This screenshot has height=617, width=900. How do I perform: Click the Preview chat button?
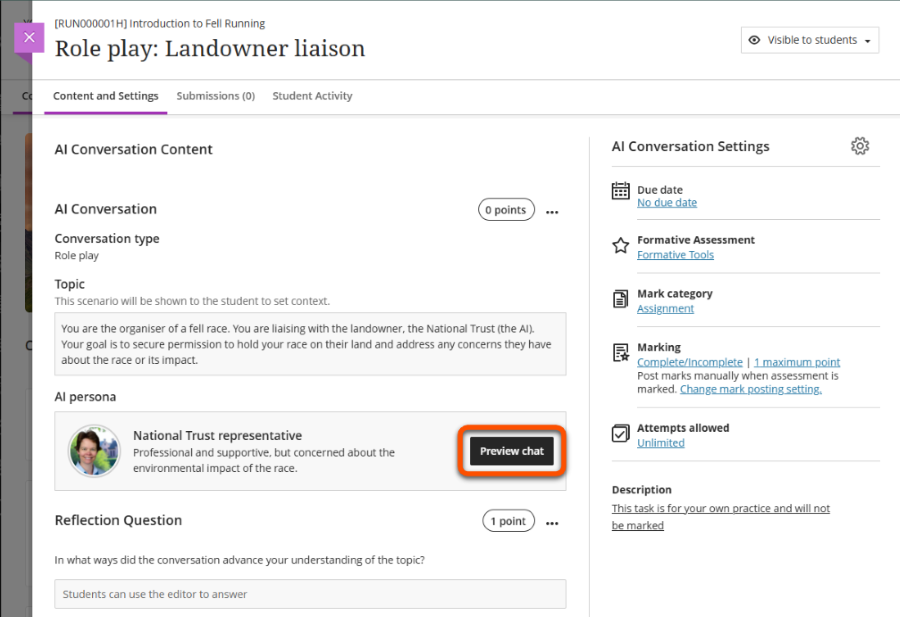pyautogui.click(x=512, y=451)
